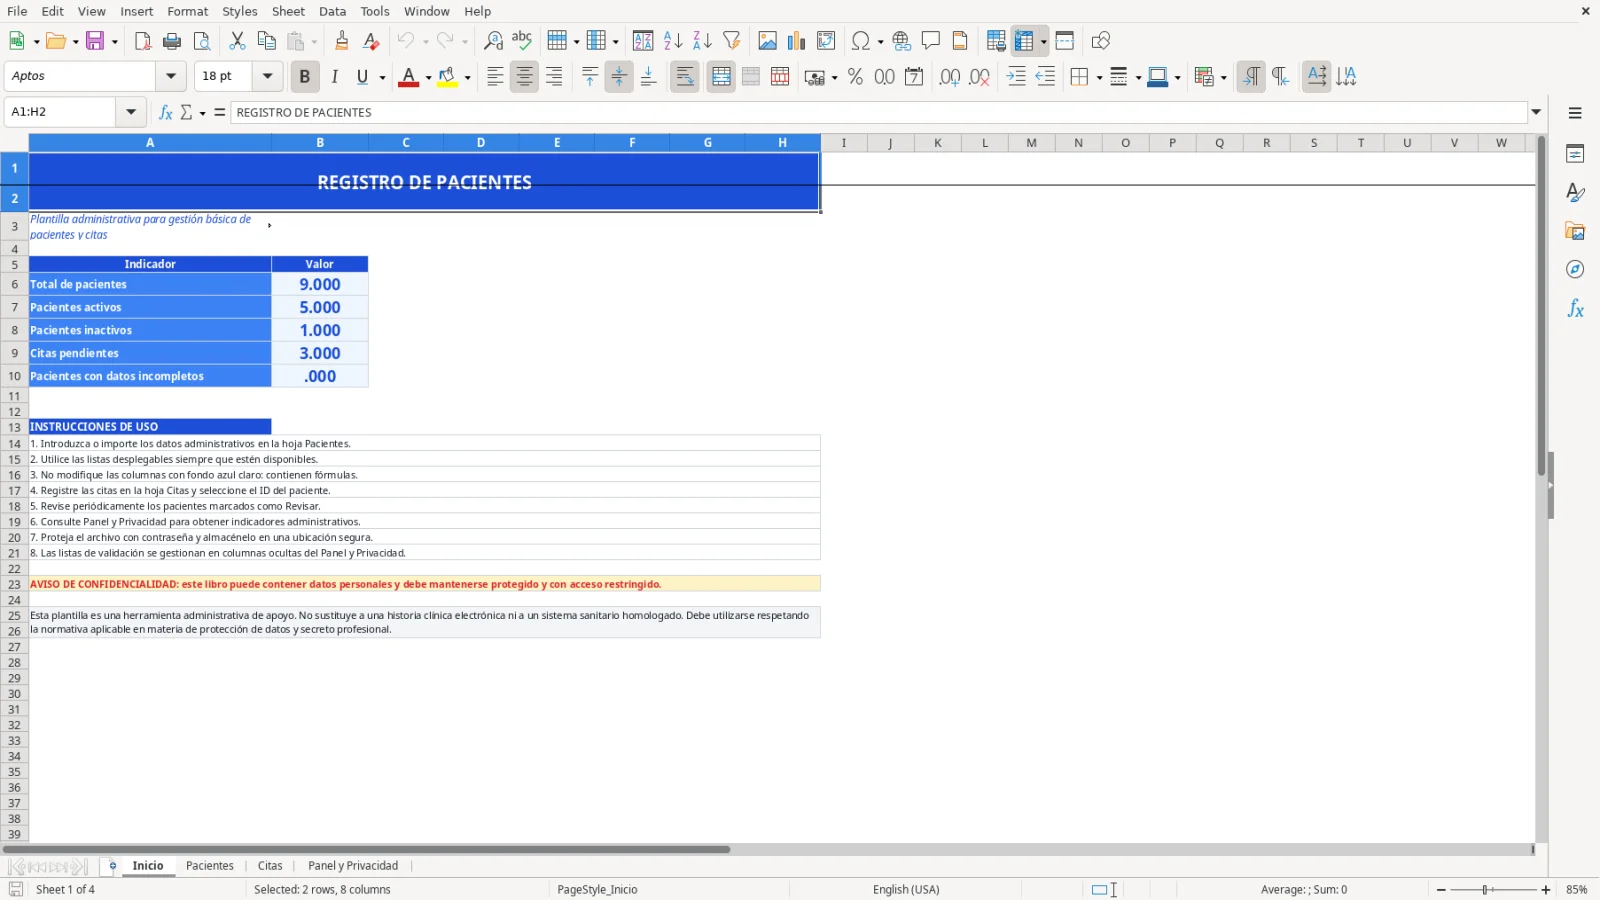Export directly as PDF
The image size is (1600, 900).
(x=143, y=41)
